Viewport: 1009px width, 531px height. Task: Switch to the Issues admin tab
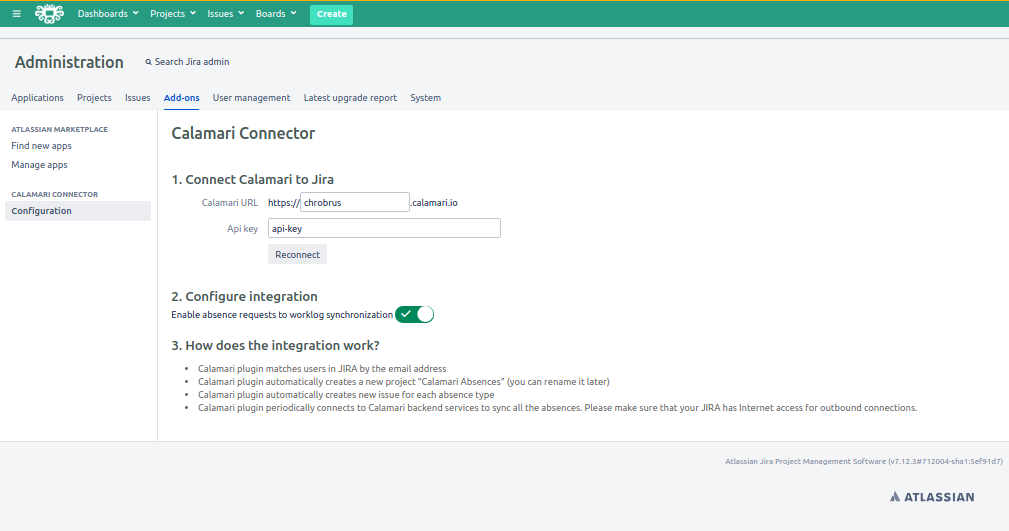coord(138,98)
